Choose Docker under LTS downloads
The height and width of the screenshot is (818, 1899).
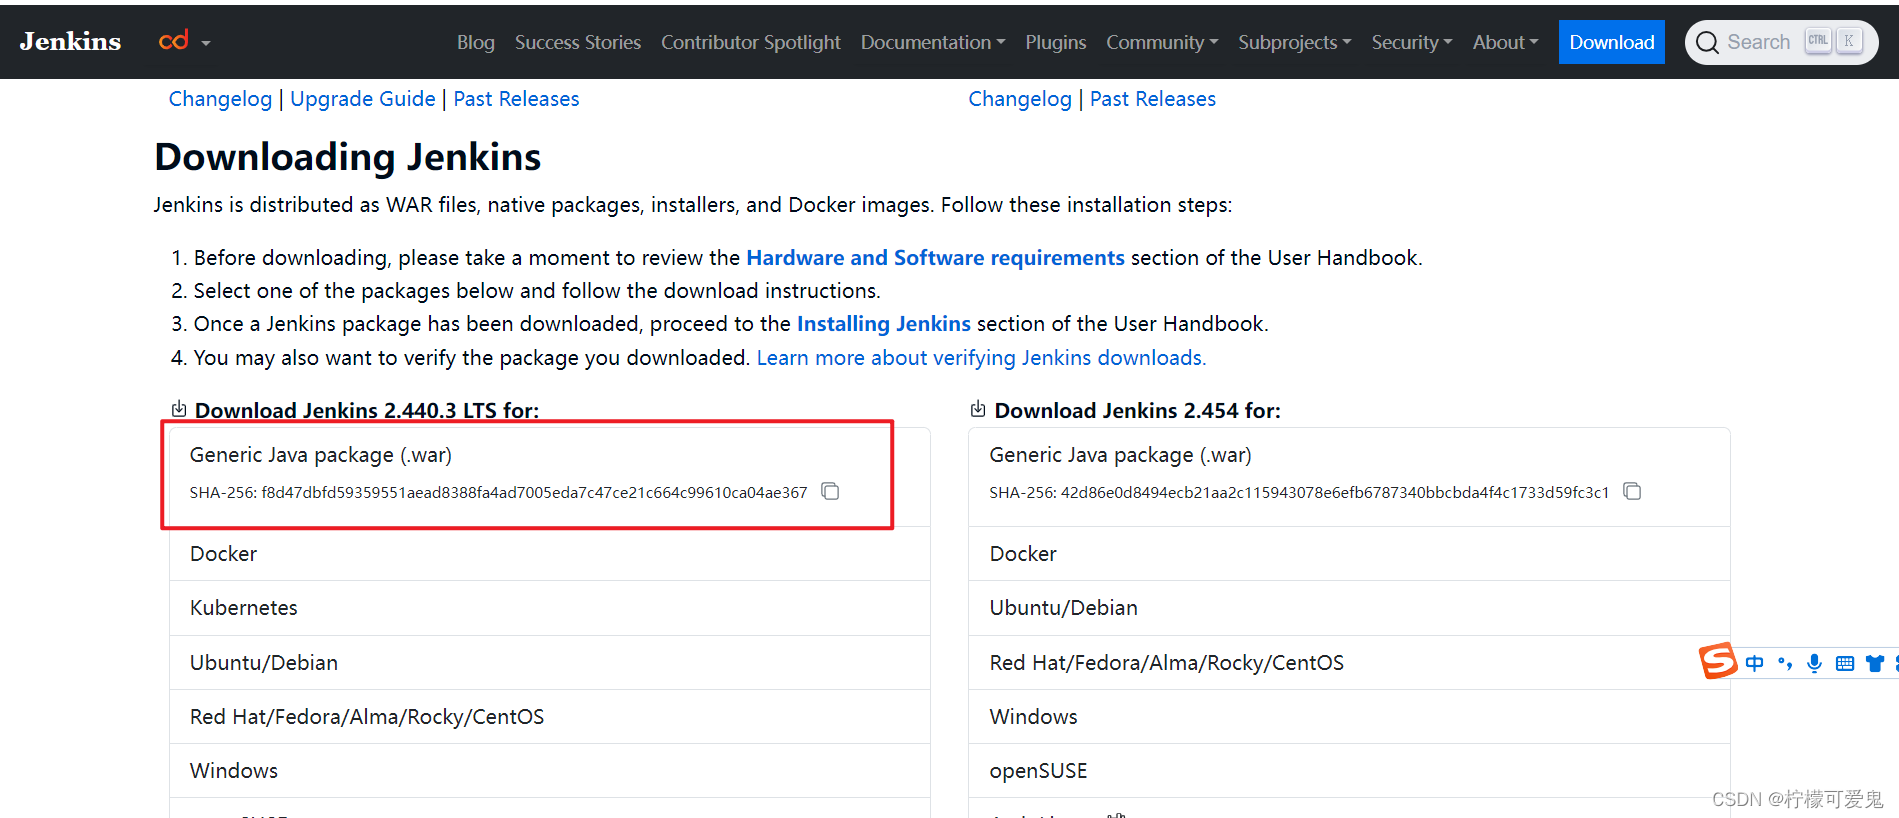[549, 554]
